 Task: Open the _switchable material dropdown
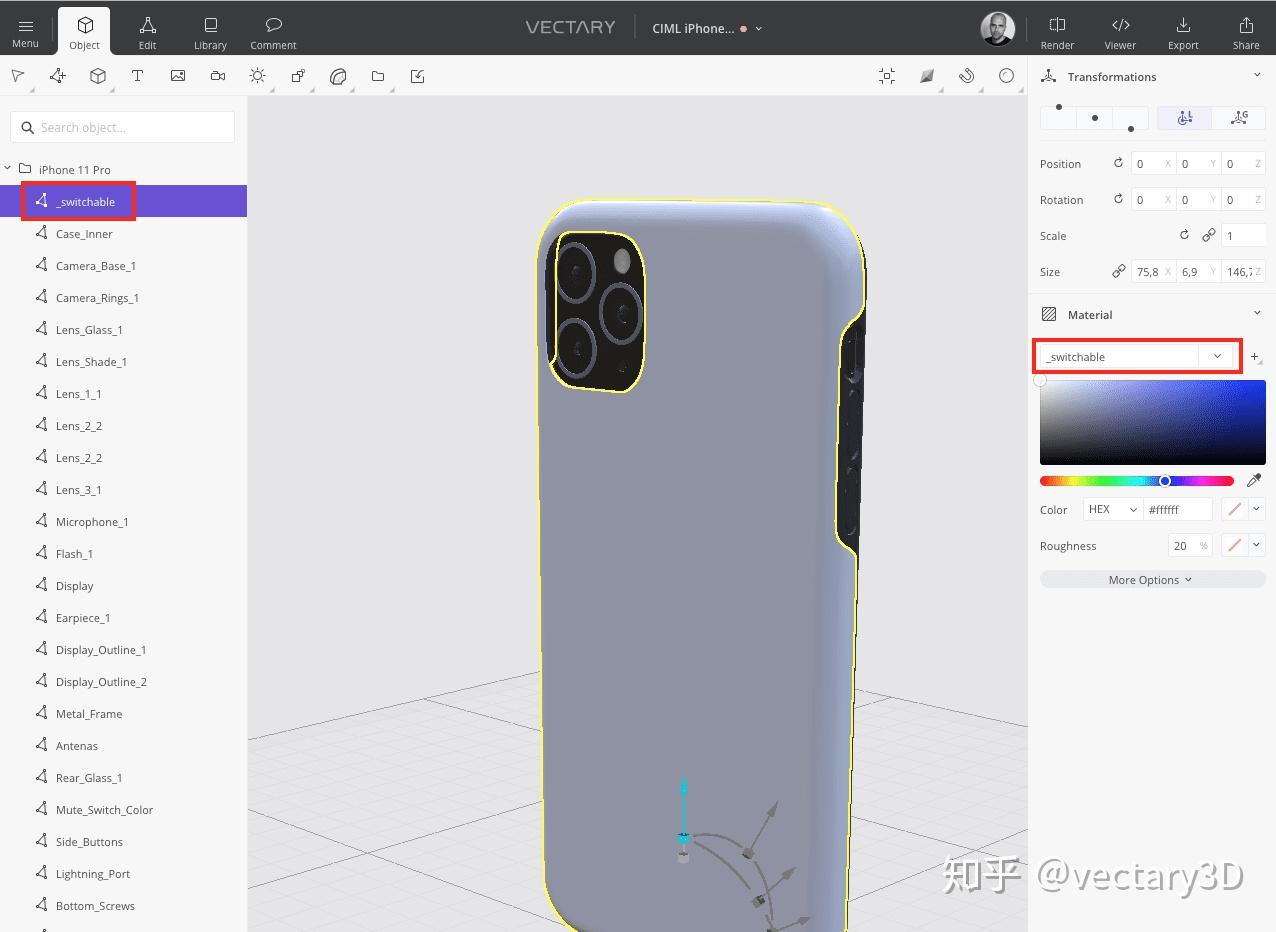tap(1217, 356)
